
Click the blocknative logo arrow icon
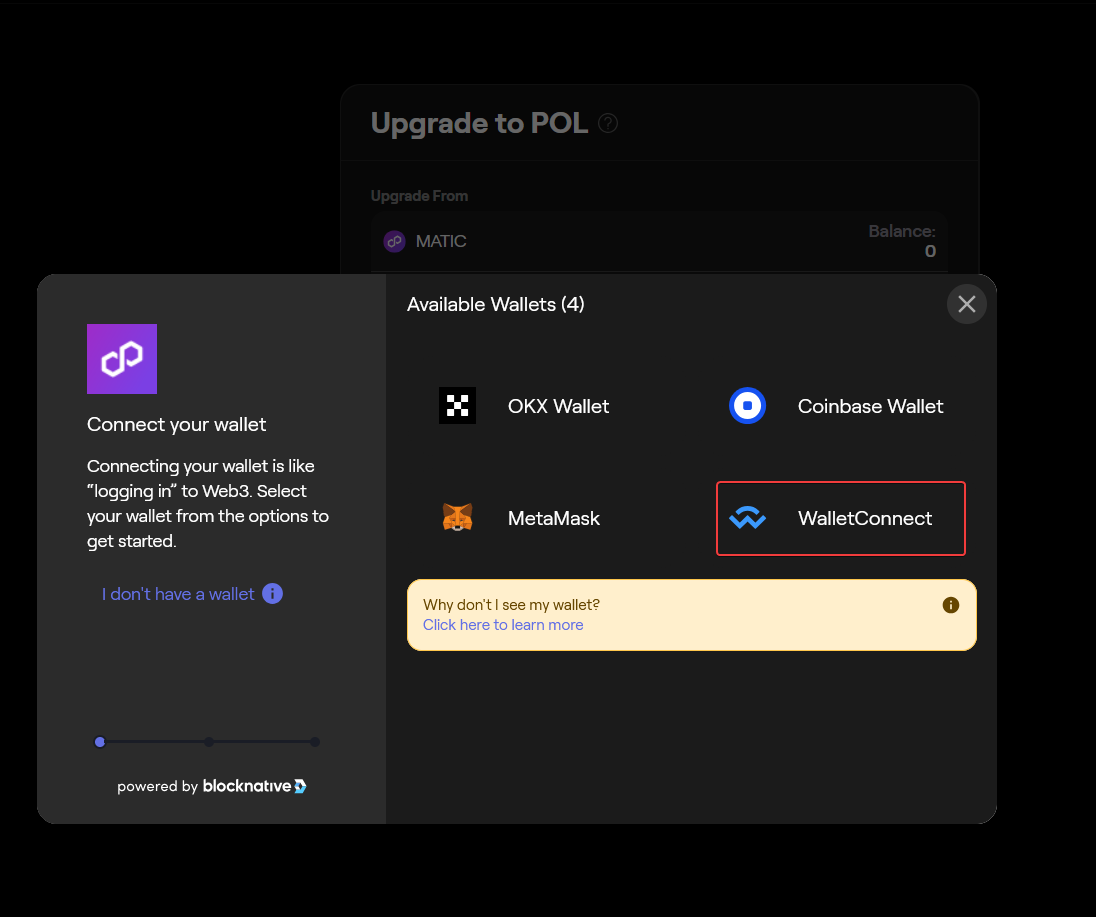301,786
